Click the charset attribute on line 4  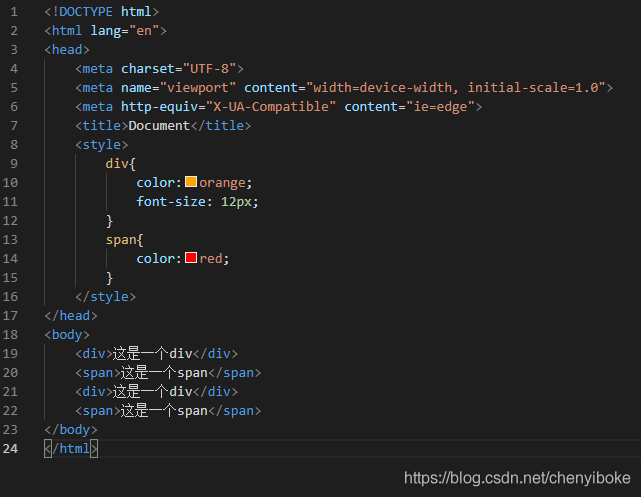pos(148,69)
